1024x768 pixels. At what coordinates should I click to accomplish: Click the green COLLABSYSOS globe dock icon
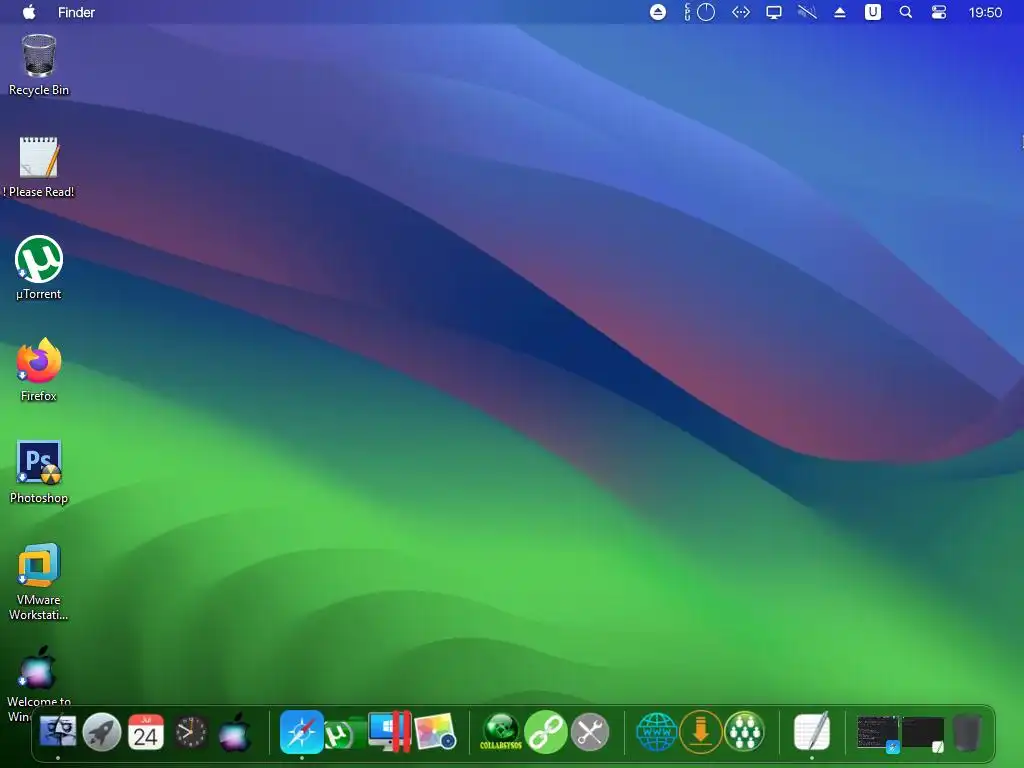pos(502,732)
